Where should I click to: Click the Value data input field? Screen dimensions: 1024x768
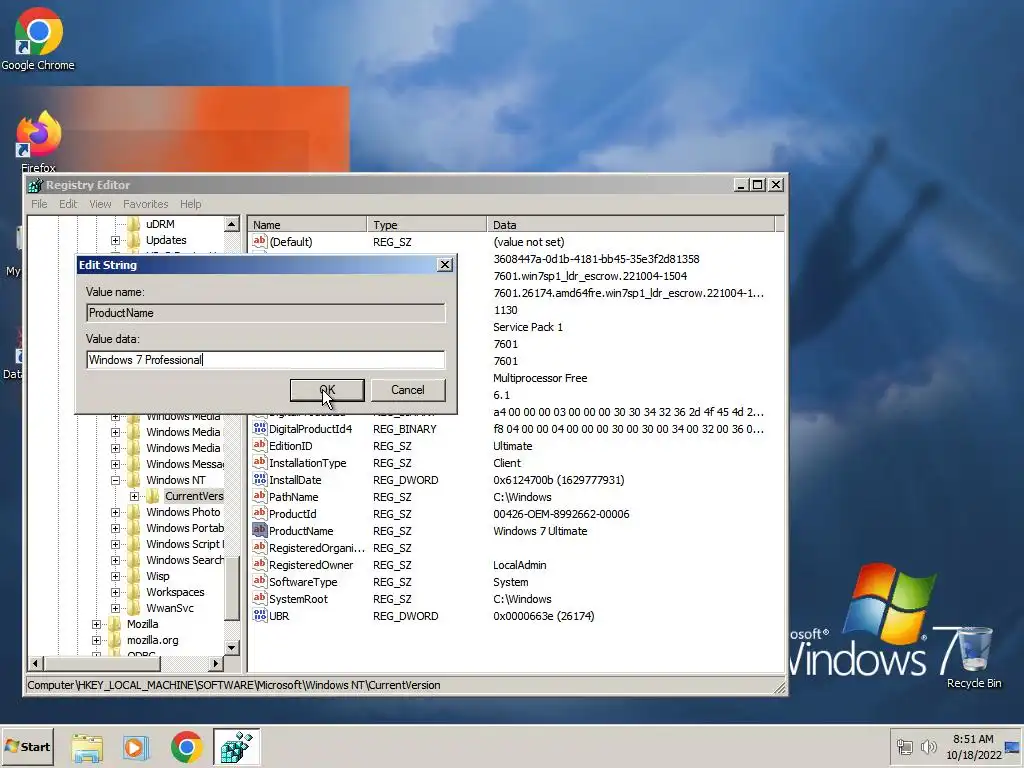coord(266,360)
